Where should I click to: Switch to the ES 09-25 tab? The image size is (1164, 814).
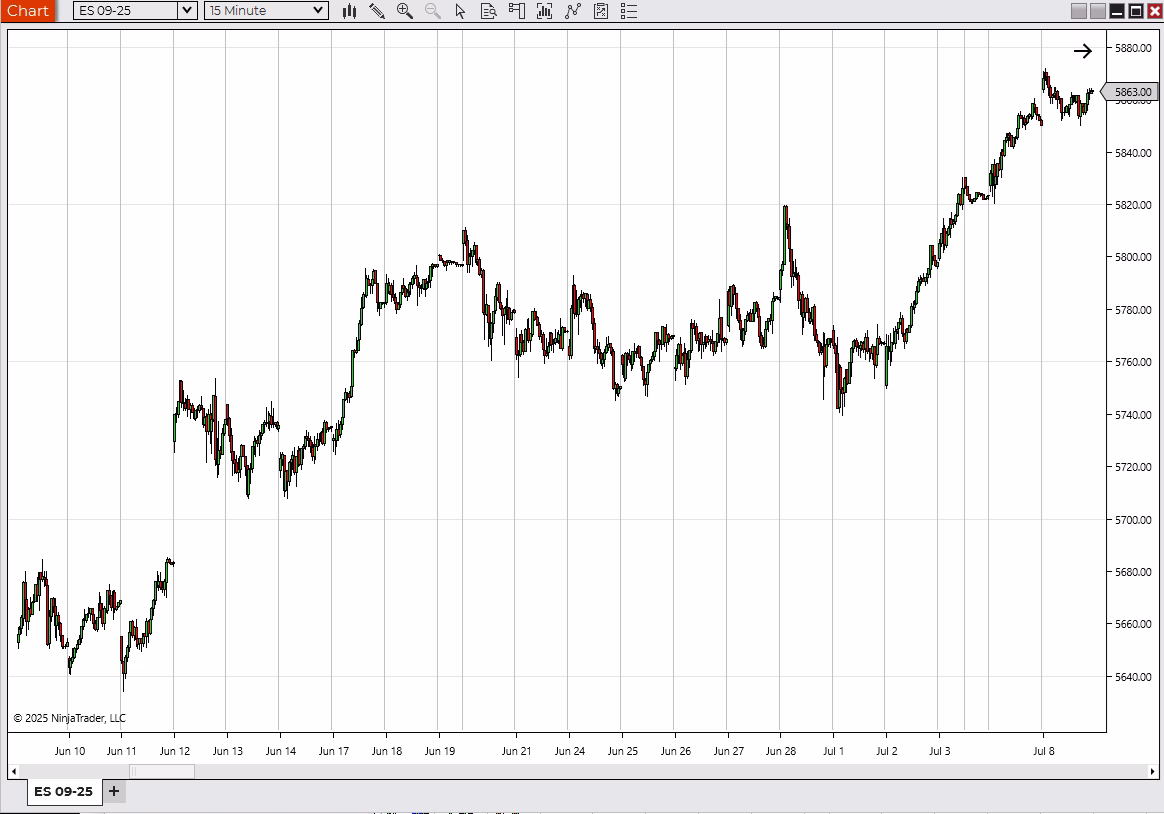(x=63, y=791)
